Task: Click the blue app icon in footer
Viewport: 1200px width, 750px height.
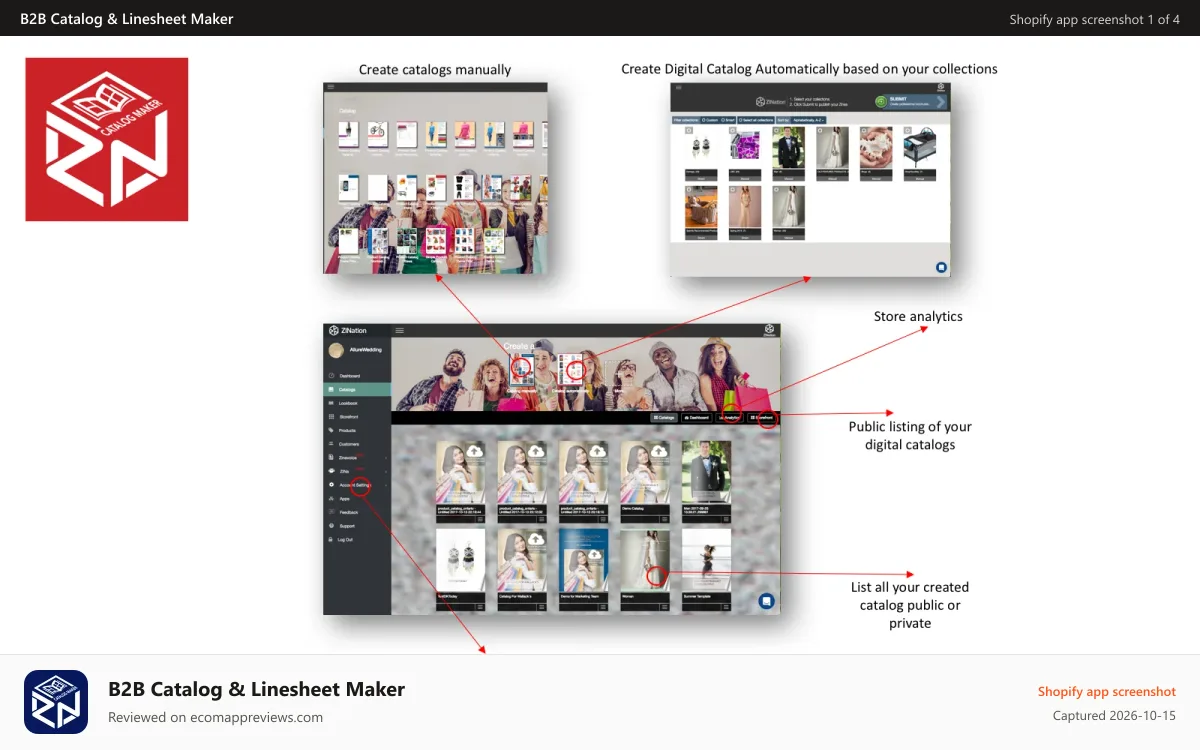Action: pos(56,702)
